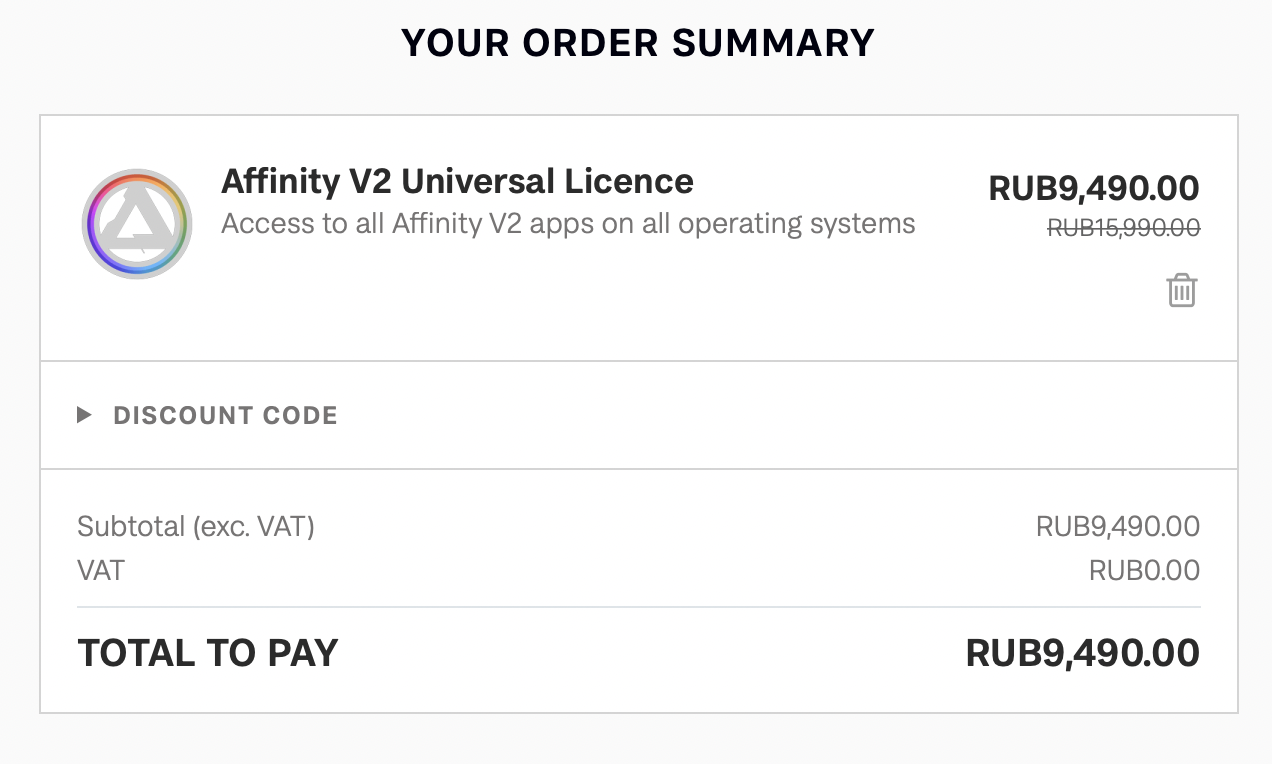Click the bold RUB9,490.00 item price

1093,188
